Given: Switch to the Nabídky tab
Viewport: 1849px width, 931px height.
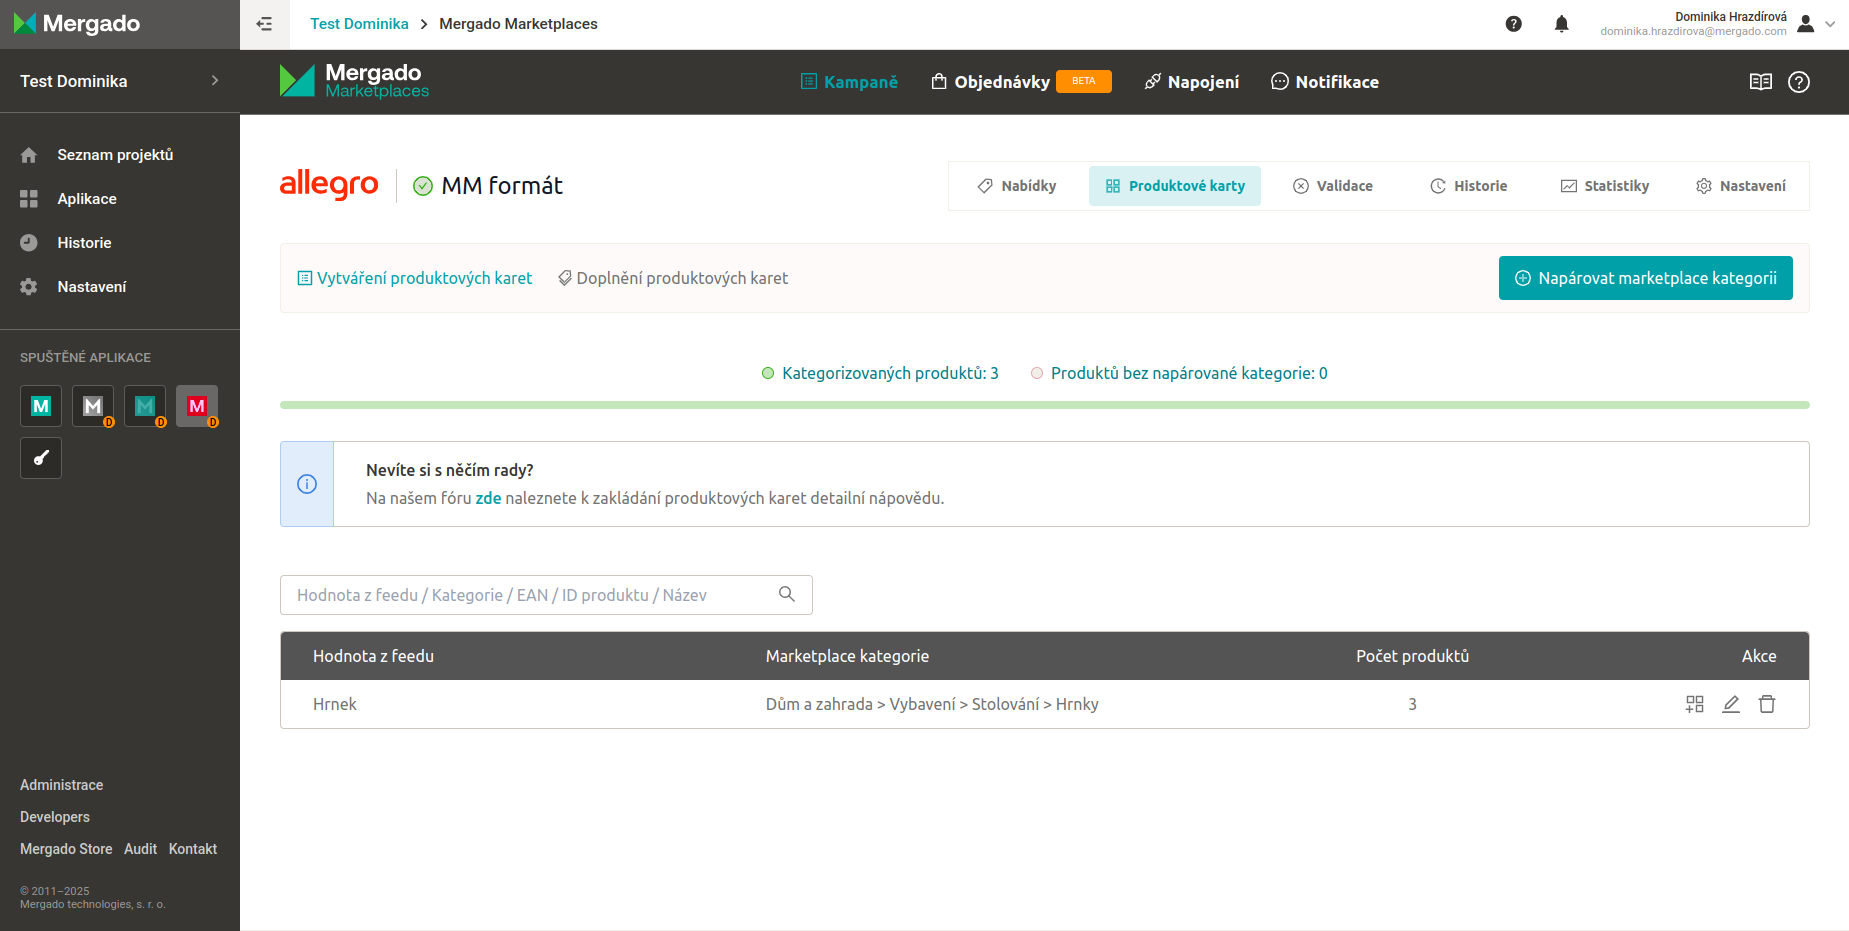Looking at the screenshot, I should pyautogui.click(x=1017, y=186).
